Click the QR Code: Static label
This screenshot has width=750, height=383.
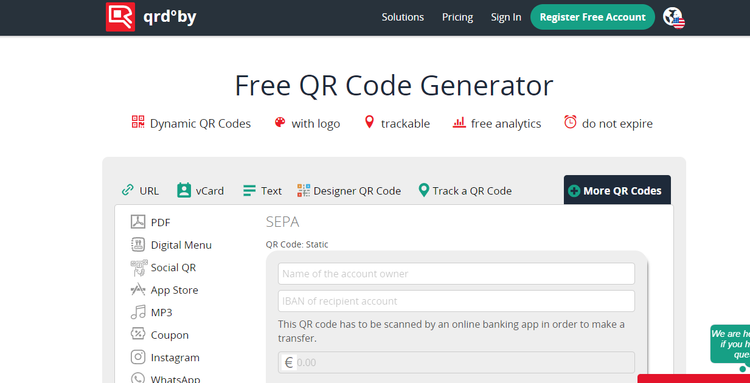[297, 244]
